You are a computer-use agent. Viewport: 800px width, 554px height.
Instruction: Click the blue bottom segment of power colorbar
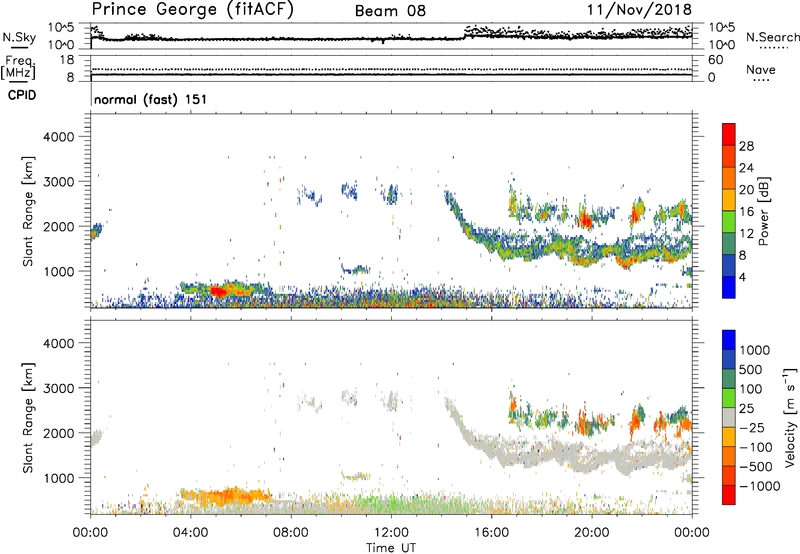tap(729, 287)
